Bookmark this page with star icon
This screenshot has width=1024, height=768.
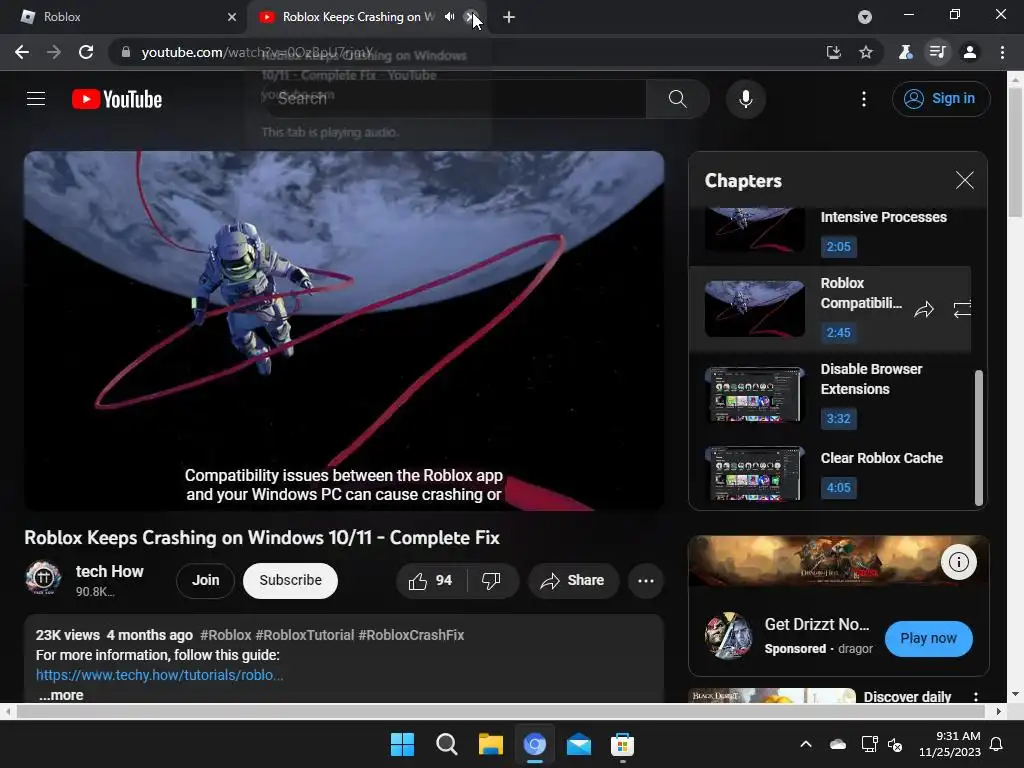(x=866, y=52)
